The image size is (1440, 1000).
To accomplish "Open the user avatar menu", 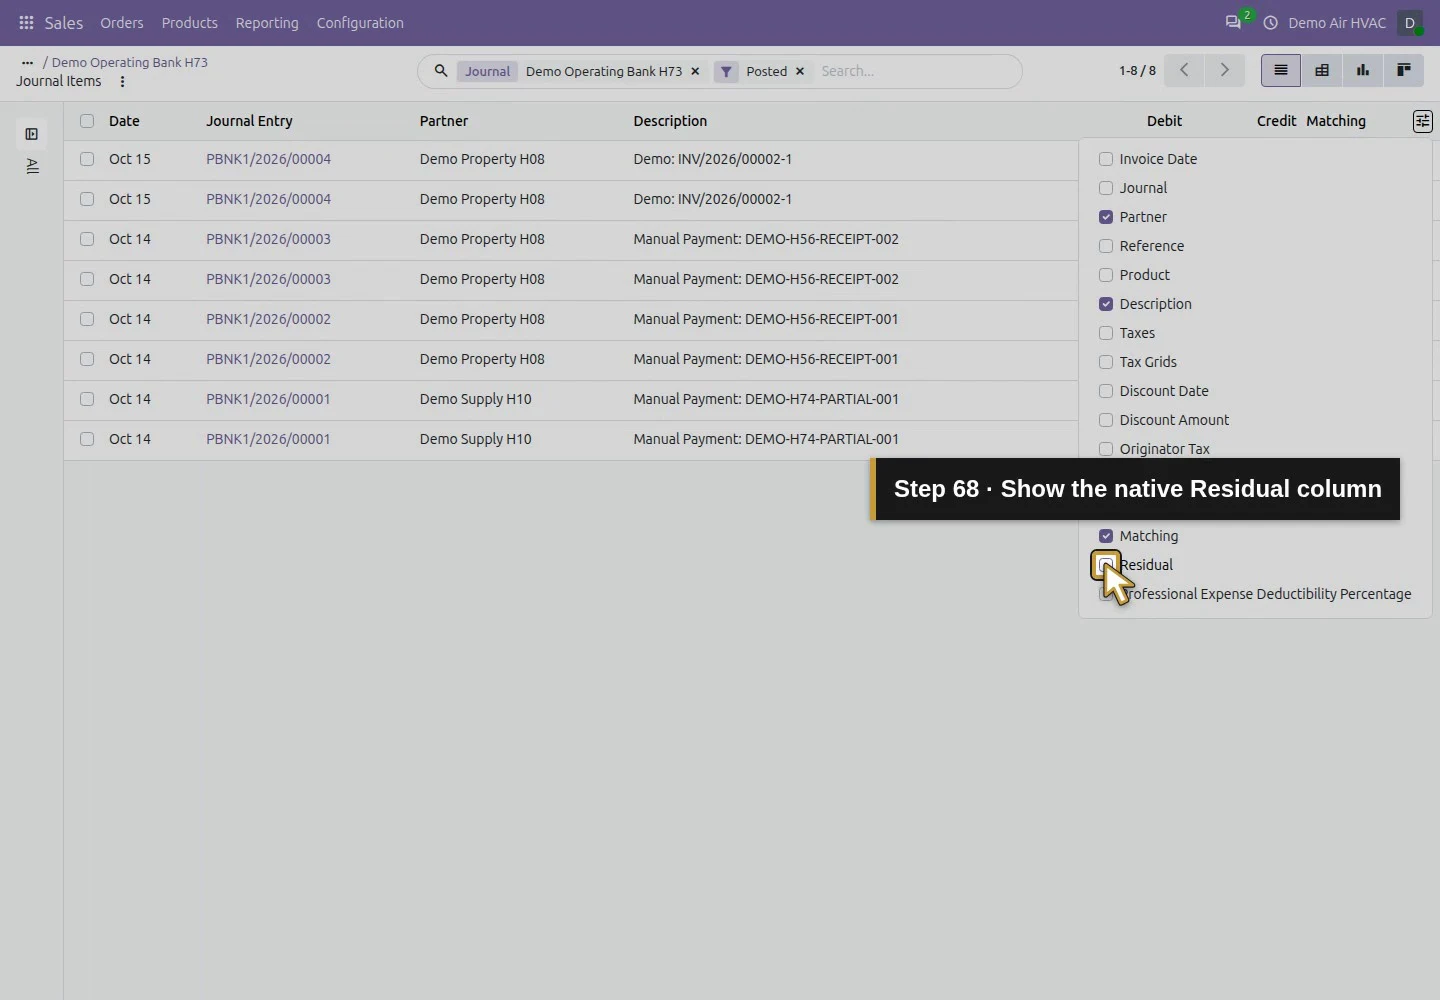I will click(1410, 23).
